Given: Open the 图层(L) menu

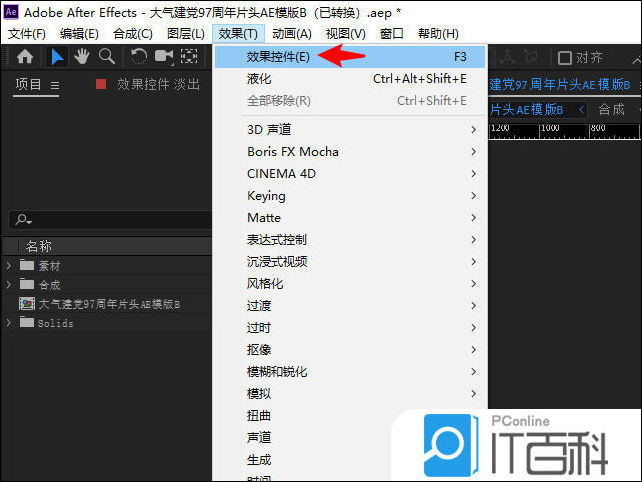Looking at the screenshot, I should tap(185, 34).
